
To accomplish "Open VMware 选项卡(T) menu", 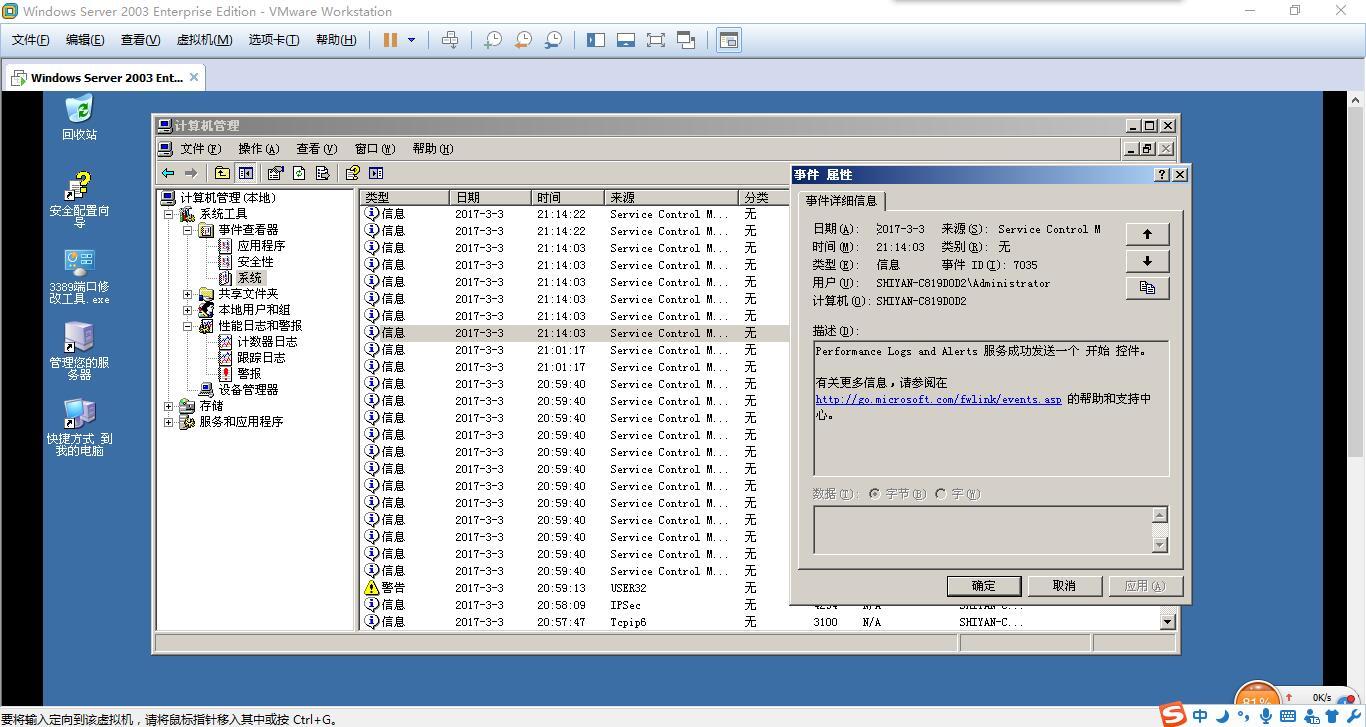I will [x=274, y=40].
